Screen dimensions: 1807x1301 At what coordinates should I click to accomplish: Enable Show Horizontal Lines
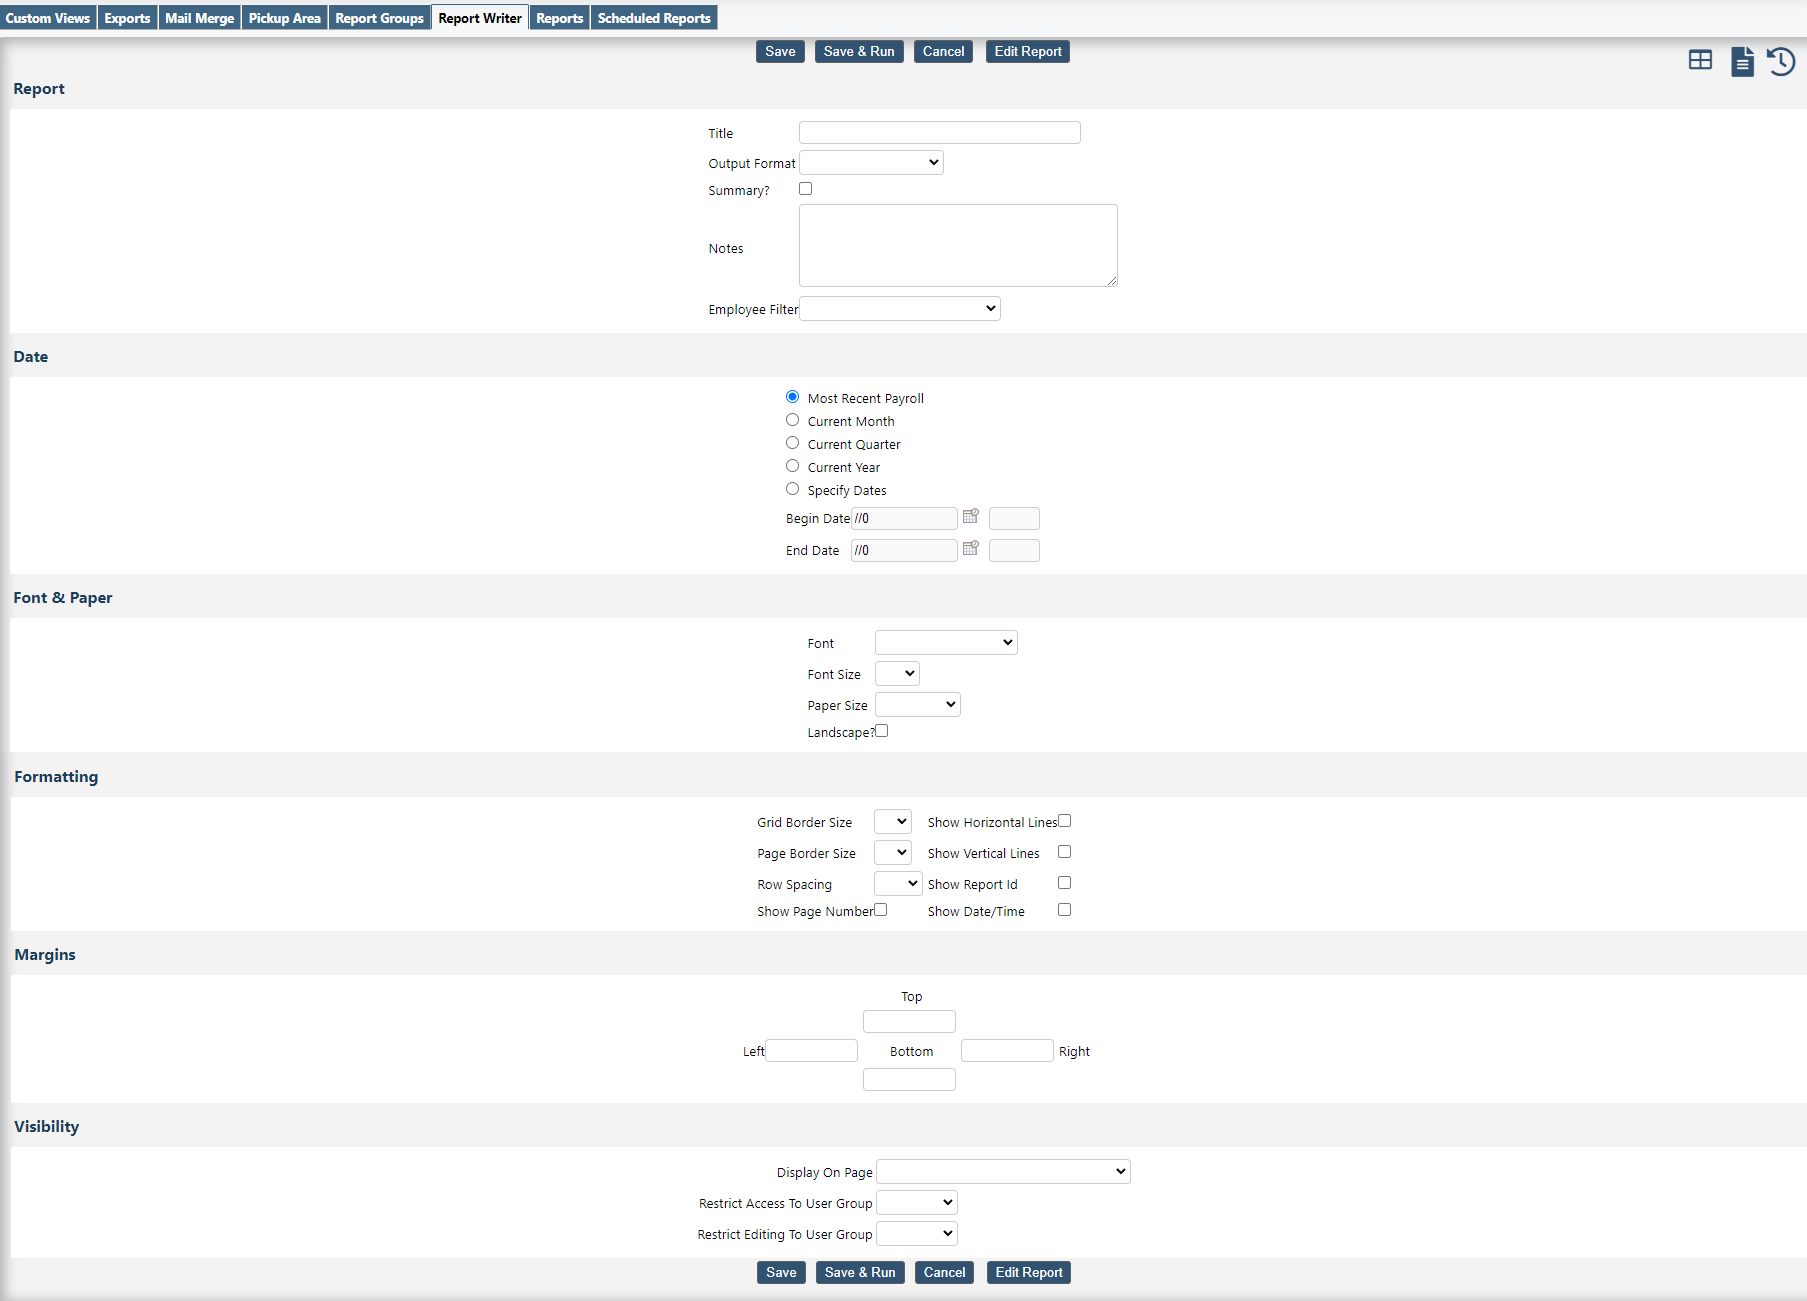click(x=1064, y=821)
